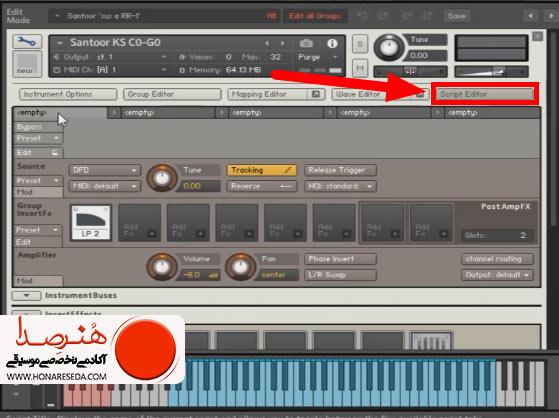
Task: Click the Amplifier Pan knob
Action: click(x=241, y=267)
